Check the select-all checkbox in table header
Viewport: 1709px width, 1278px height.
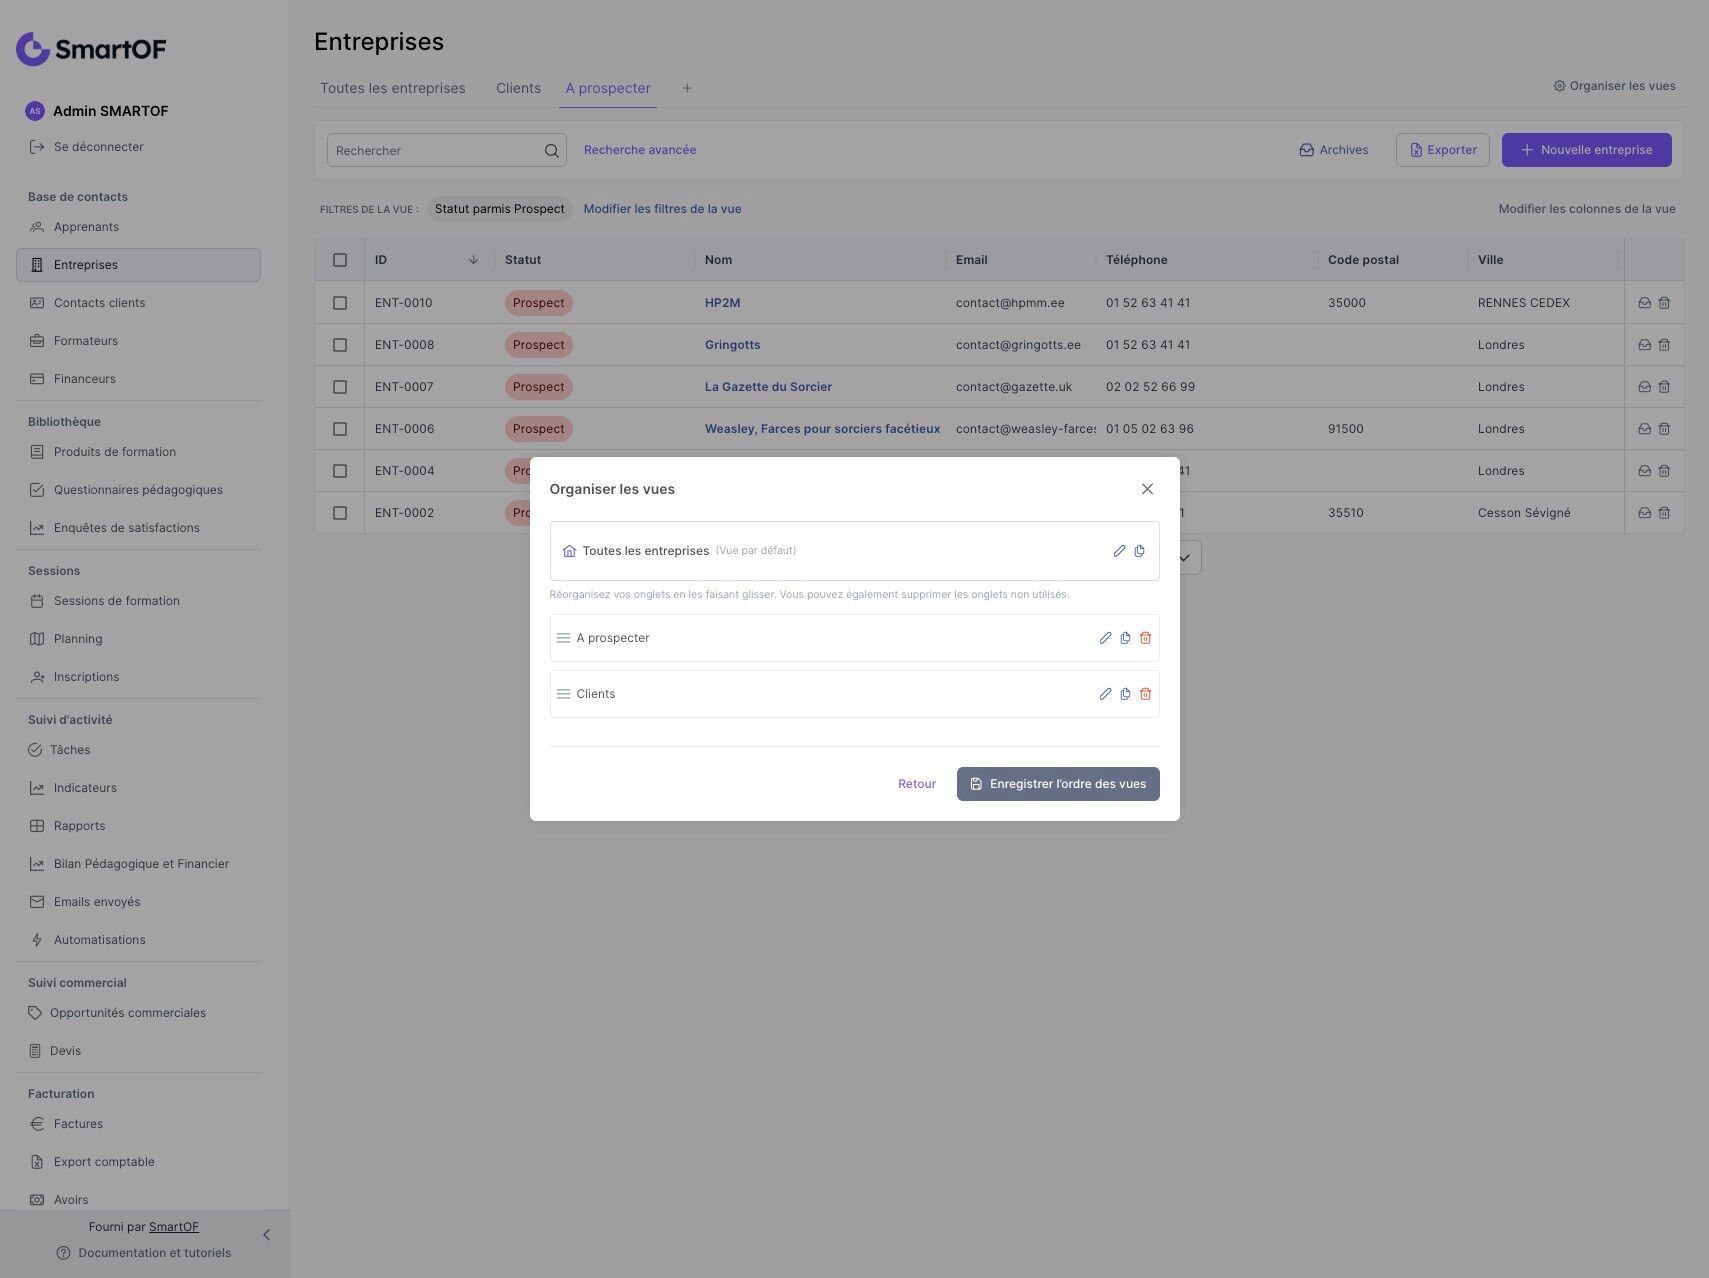coord(340,260)
